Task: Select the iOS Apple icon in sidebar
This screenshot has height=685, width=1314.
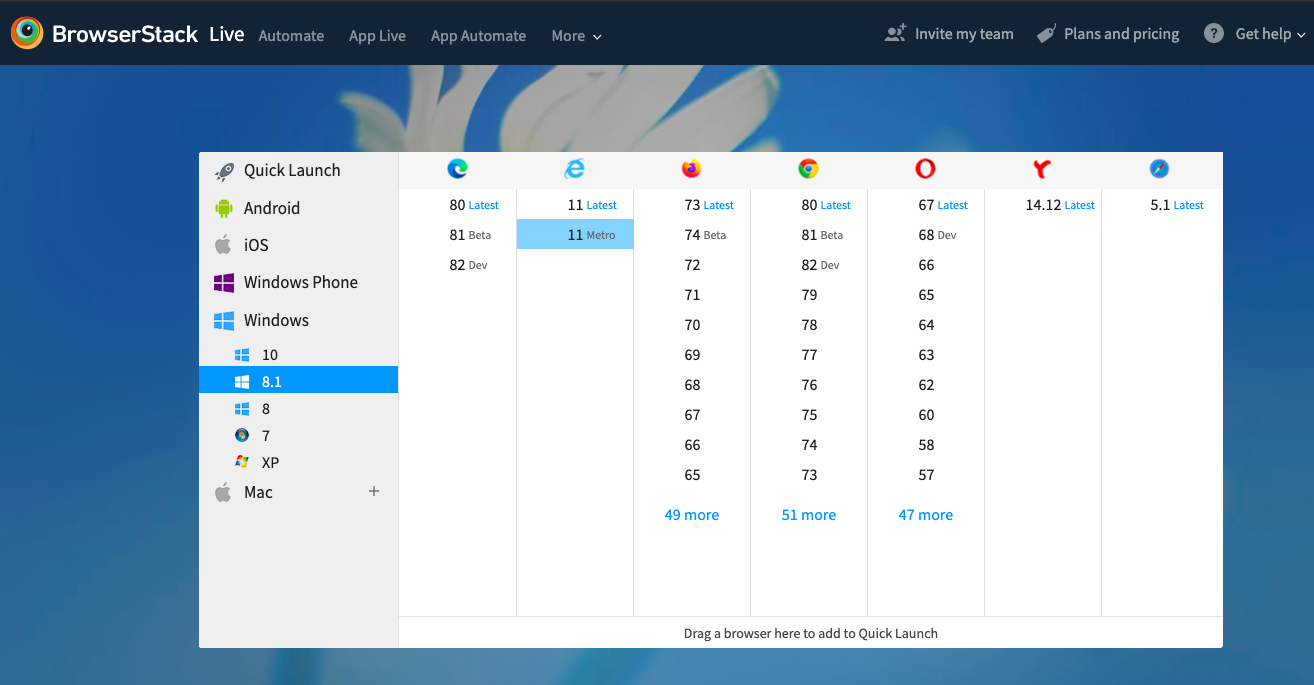Action: coord(223,245)
